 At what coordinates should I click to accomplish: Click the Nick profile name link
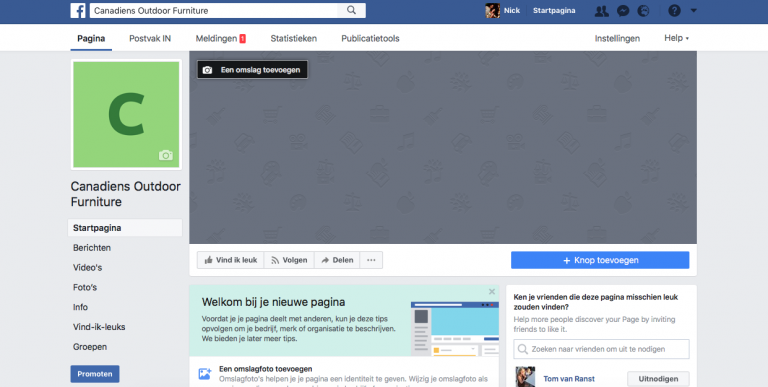point(512,10)
